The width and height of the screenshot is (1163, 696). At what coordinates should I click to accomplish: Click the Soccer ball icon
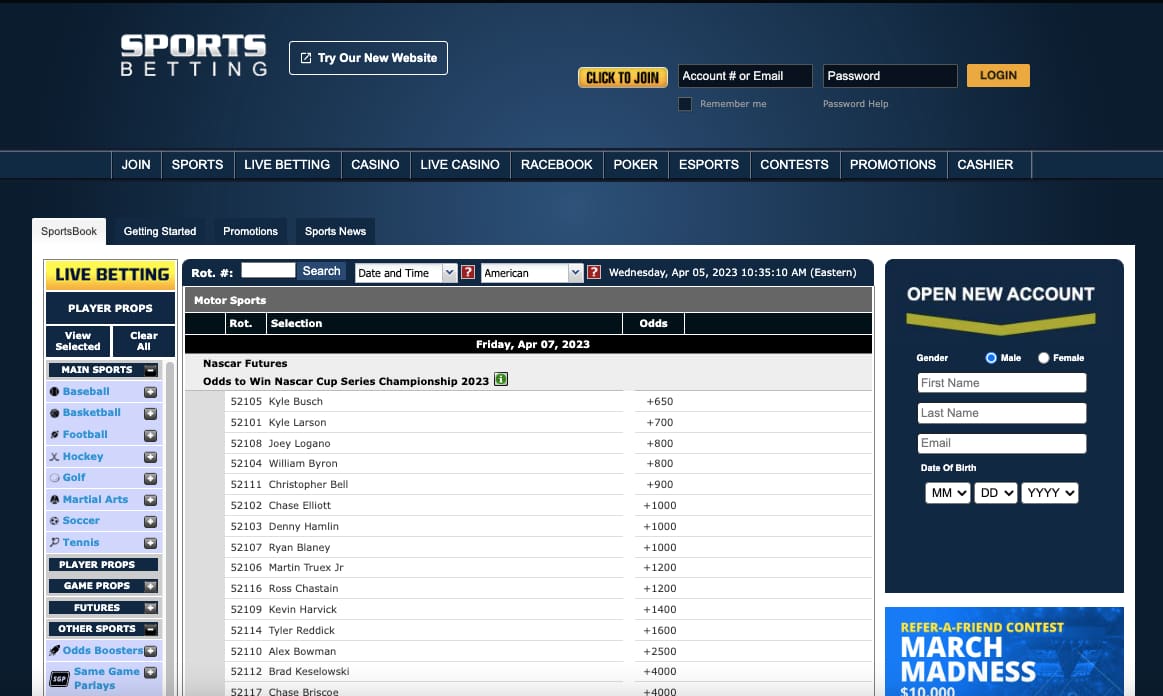click(x=54, y=521)
